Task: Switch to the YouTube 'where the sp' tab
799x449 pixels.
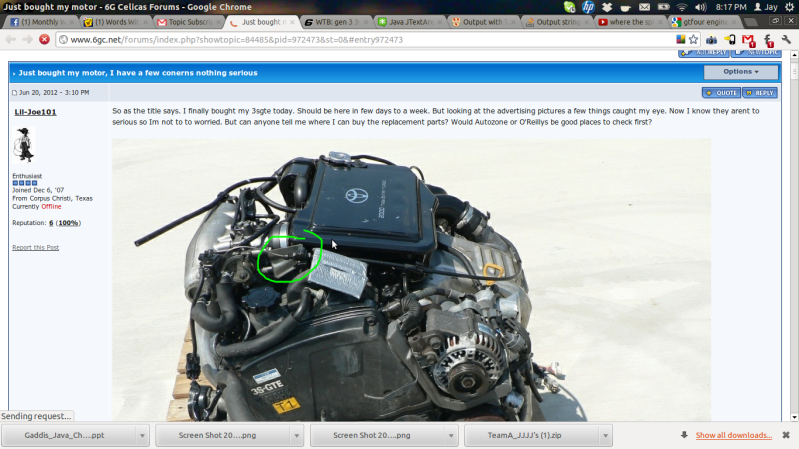Action: click(x=631, y=22)
